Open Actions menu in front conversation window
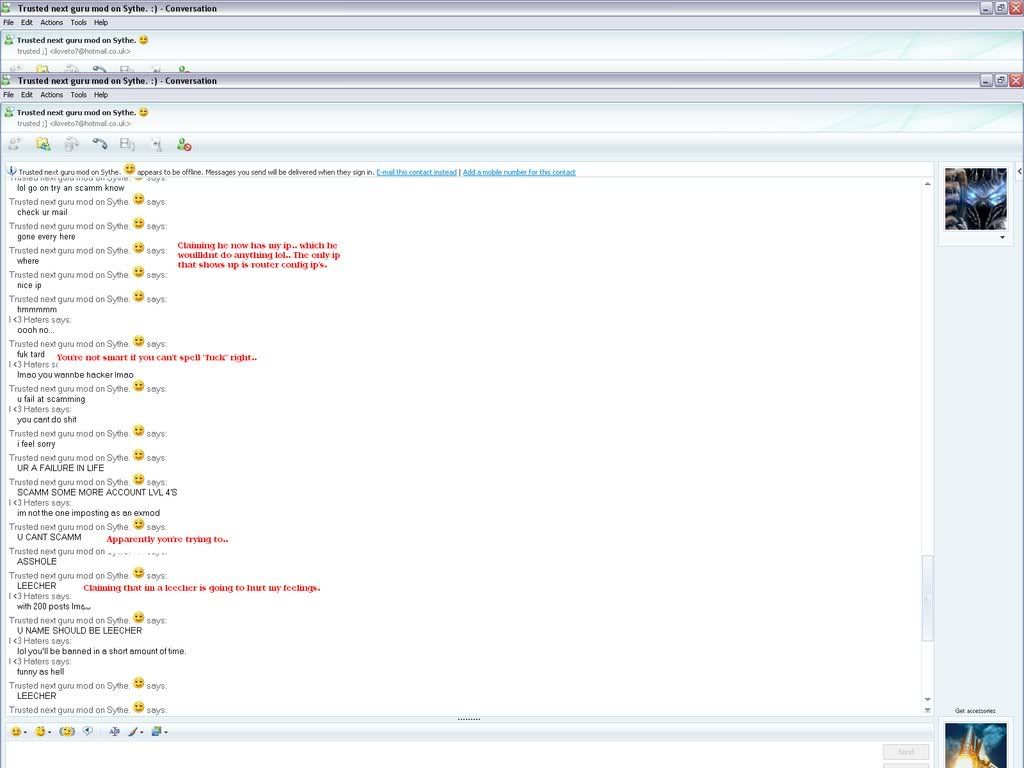This screenshot has height=768, width=1024. click(x=52, y=95)
